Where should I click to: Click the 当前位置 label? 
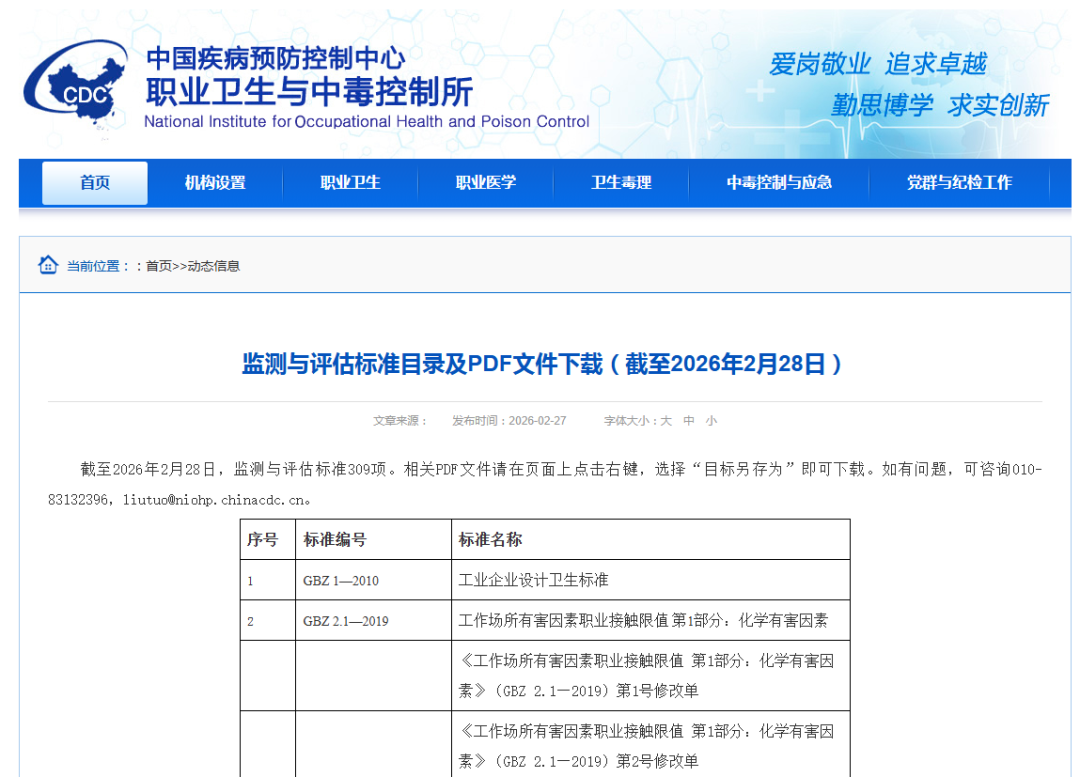click(x=98, y=266)
